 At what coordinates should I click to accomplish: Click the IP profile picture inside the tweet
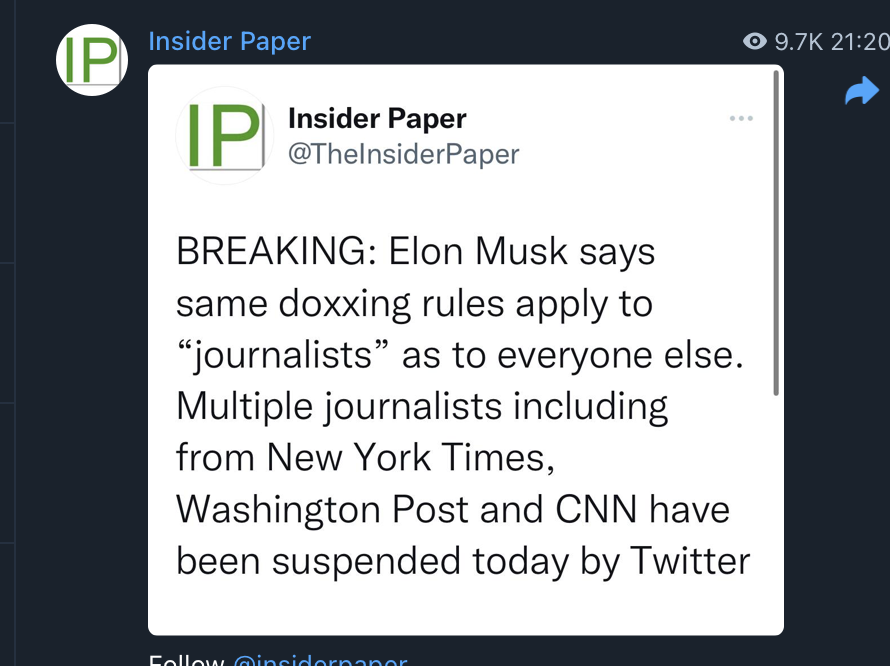coord(225,136)
